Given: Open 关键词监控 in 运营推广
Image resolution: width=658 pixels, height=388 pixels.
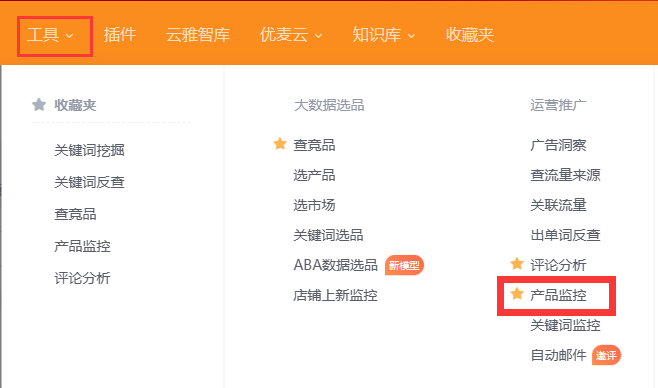Looking at the screenshot, I should [x=565, y=325].
